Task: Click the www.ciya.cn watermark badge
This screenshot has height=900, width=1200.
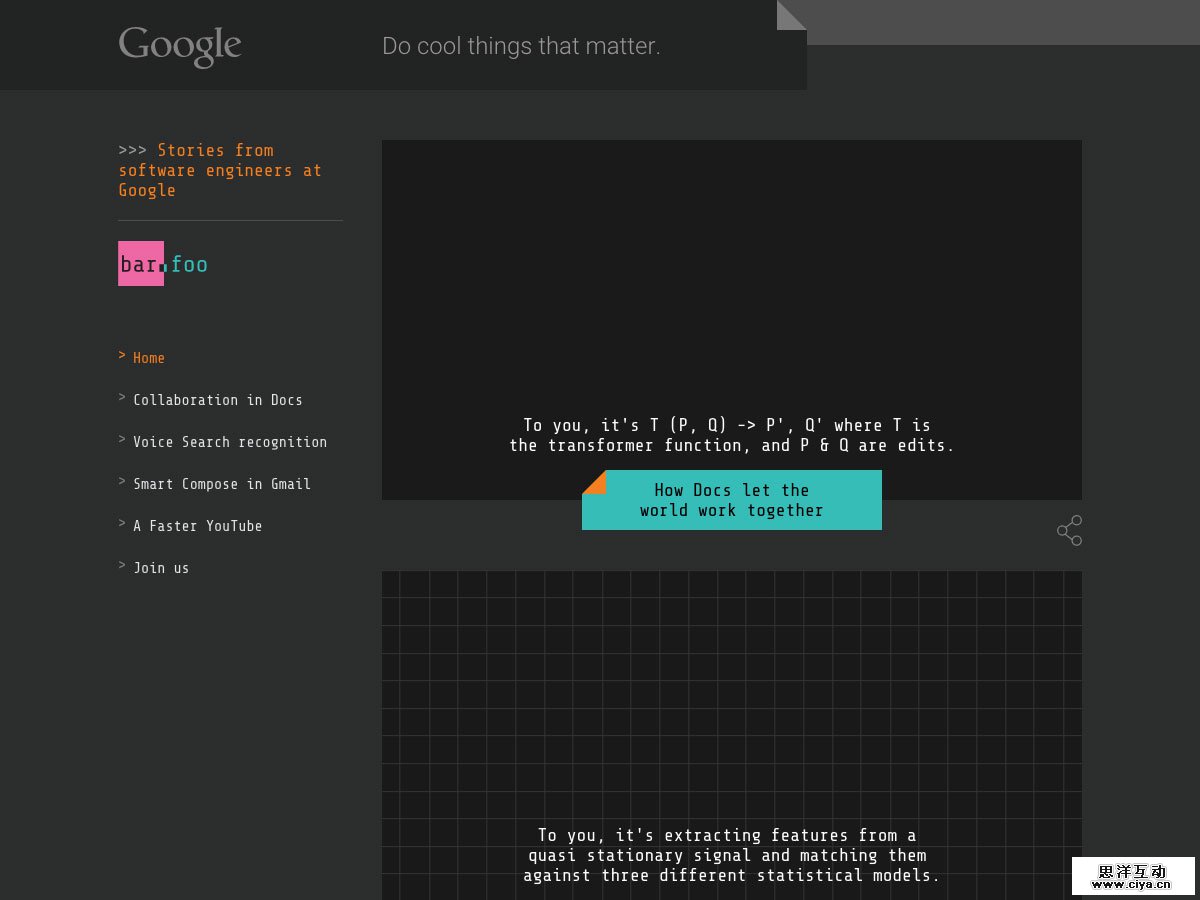Action: 1132,876
